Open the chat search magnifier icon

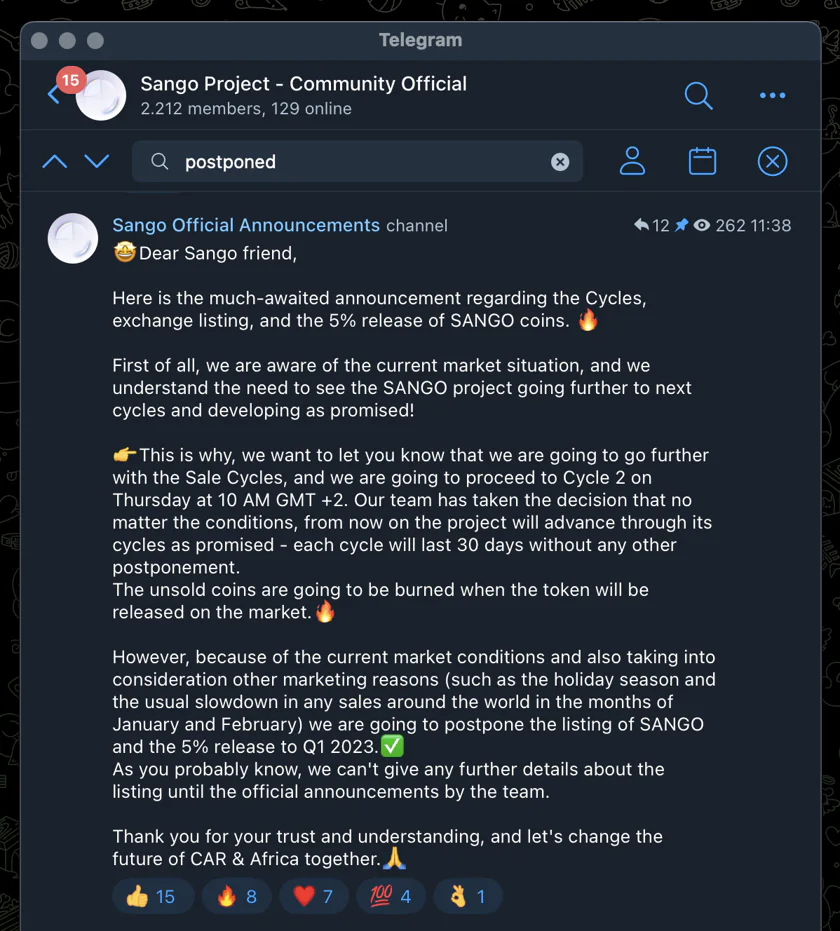pyautogui.click(x=698, y=96)
